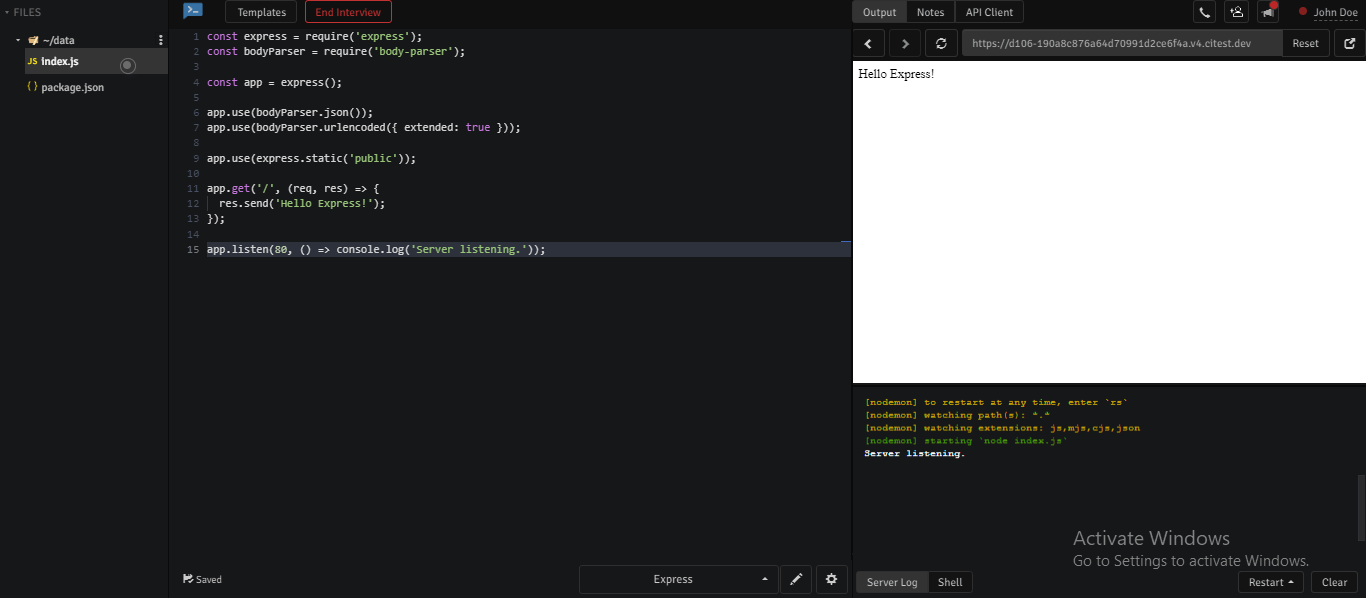Open announcements via the megaphone icon
The image size is (1366, 598).
coord(1267,12)
